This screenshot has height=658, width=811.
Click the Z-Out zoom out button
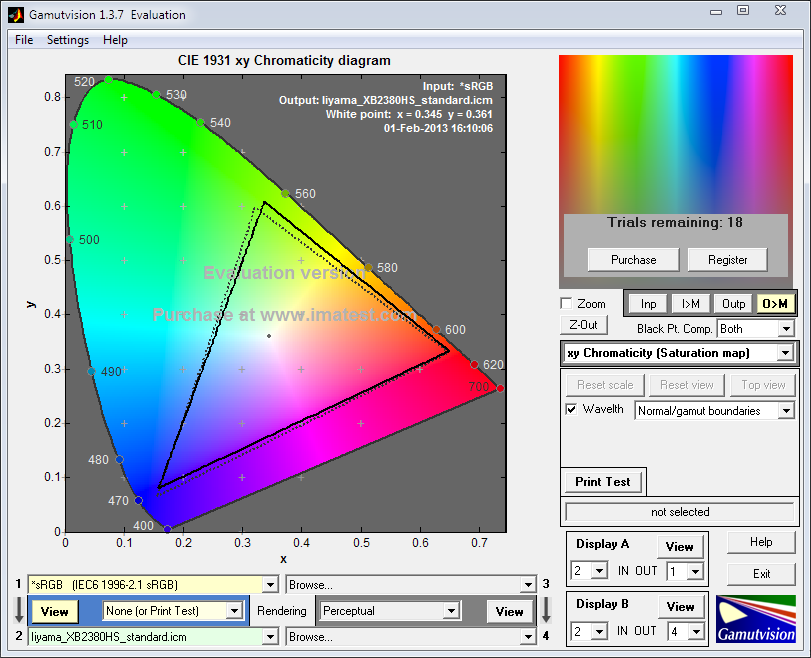click(x=583, y=325)
